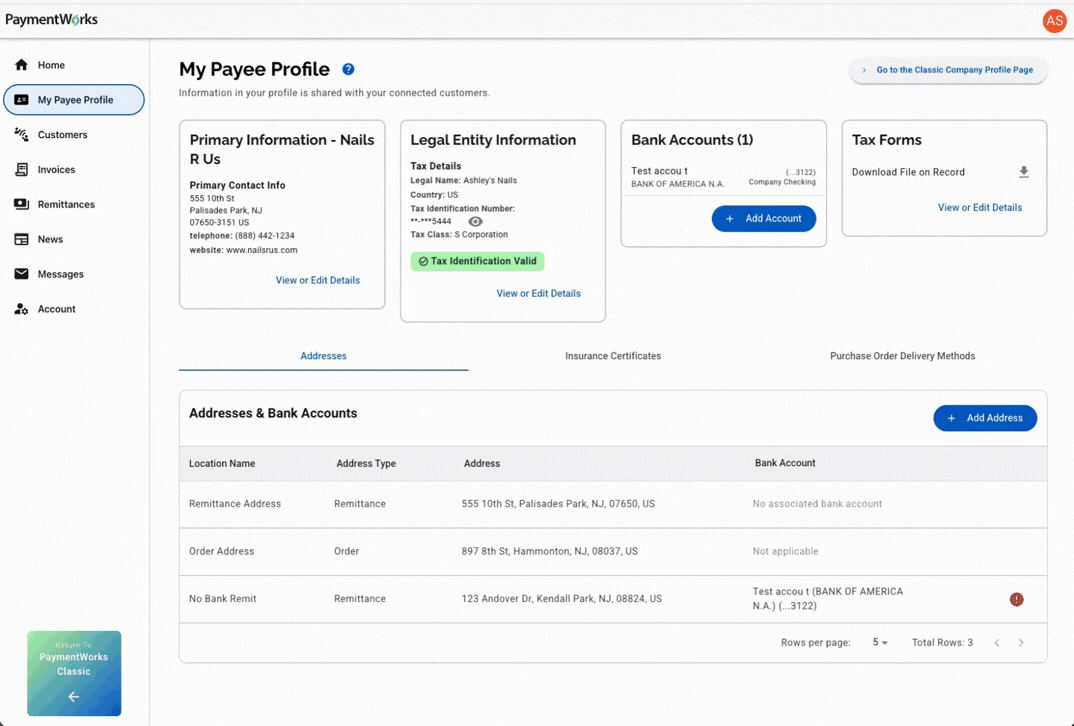1074x726 pixels.
Task: Reveal the Tax Identification Number with eye icon
Action: pos(475,221)
